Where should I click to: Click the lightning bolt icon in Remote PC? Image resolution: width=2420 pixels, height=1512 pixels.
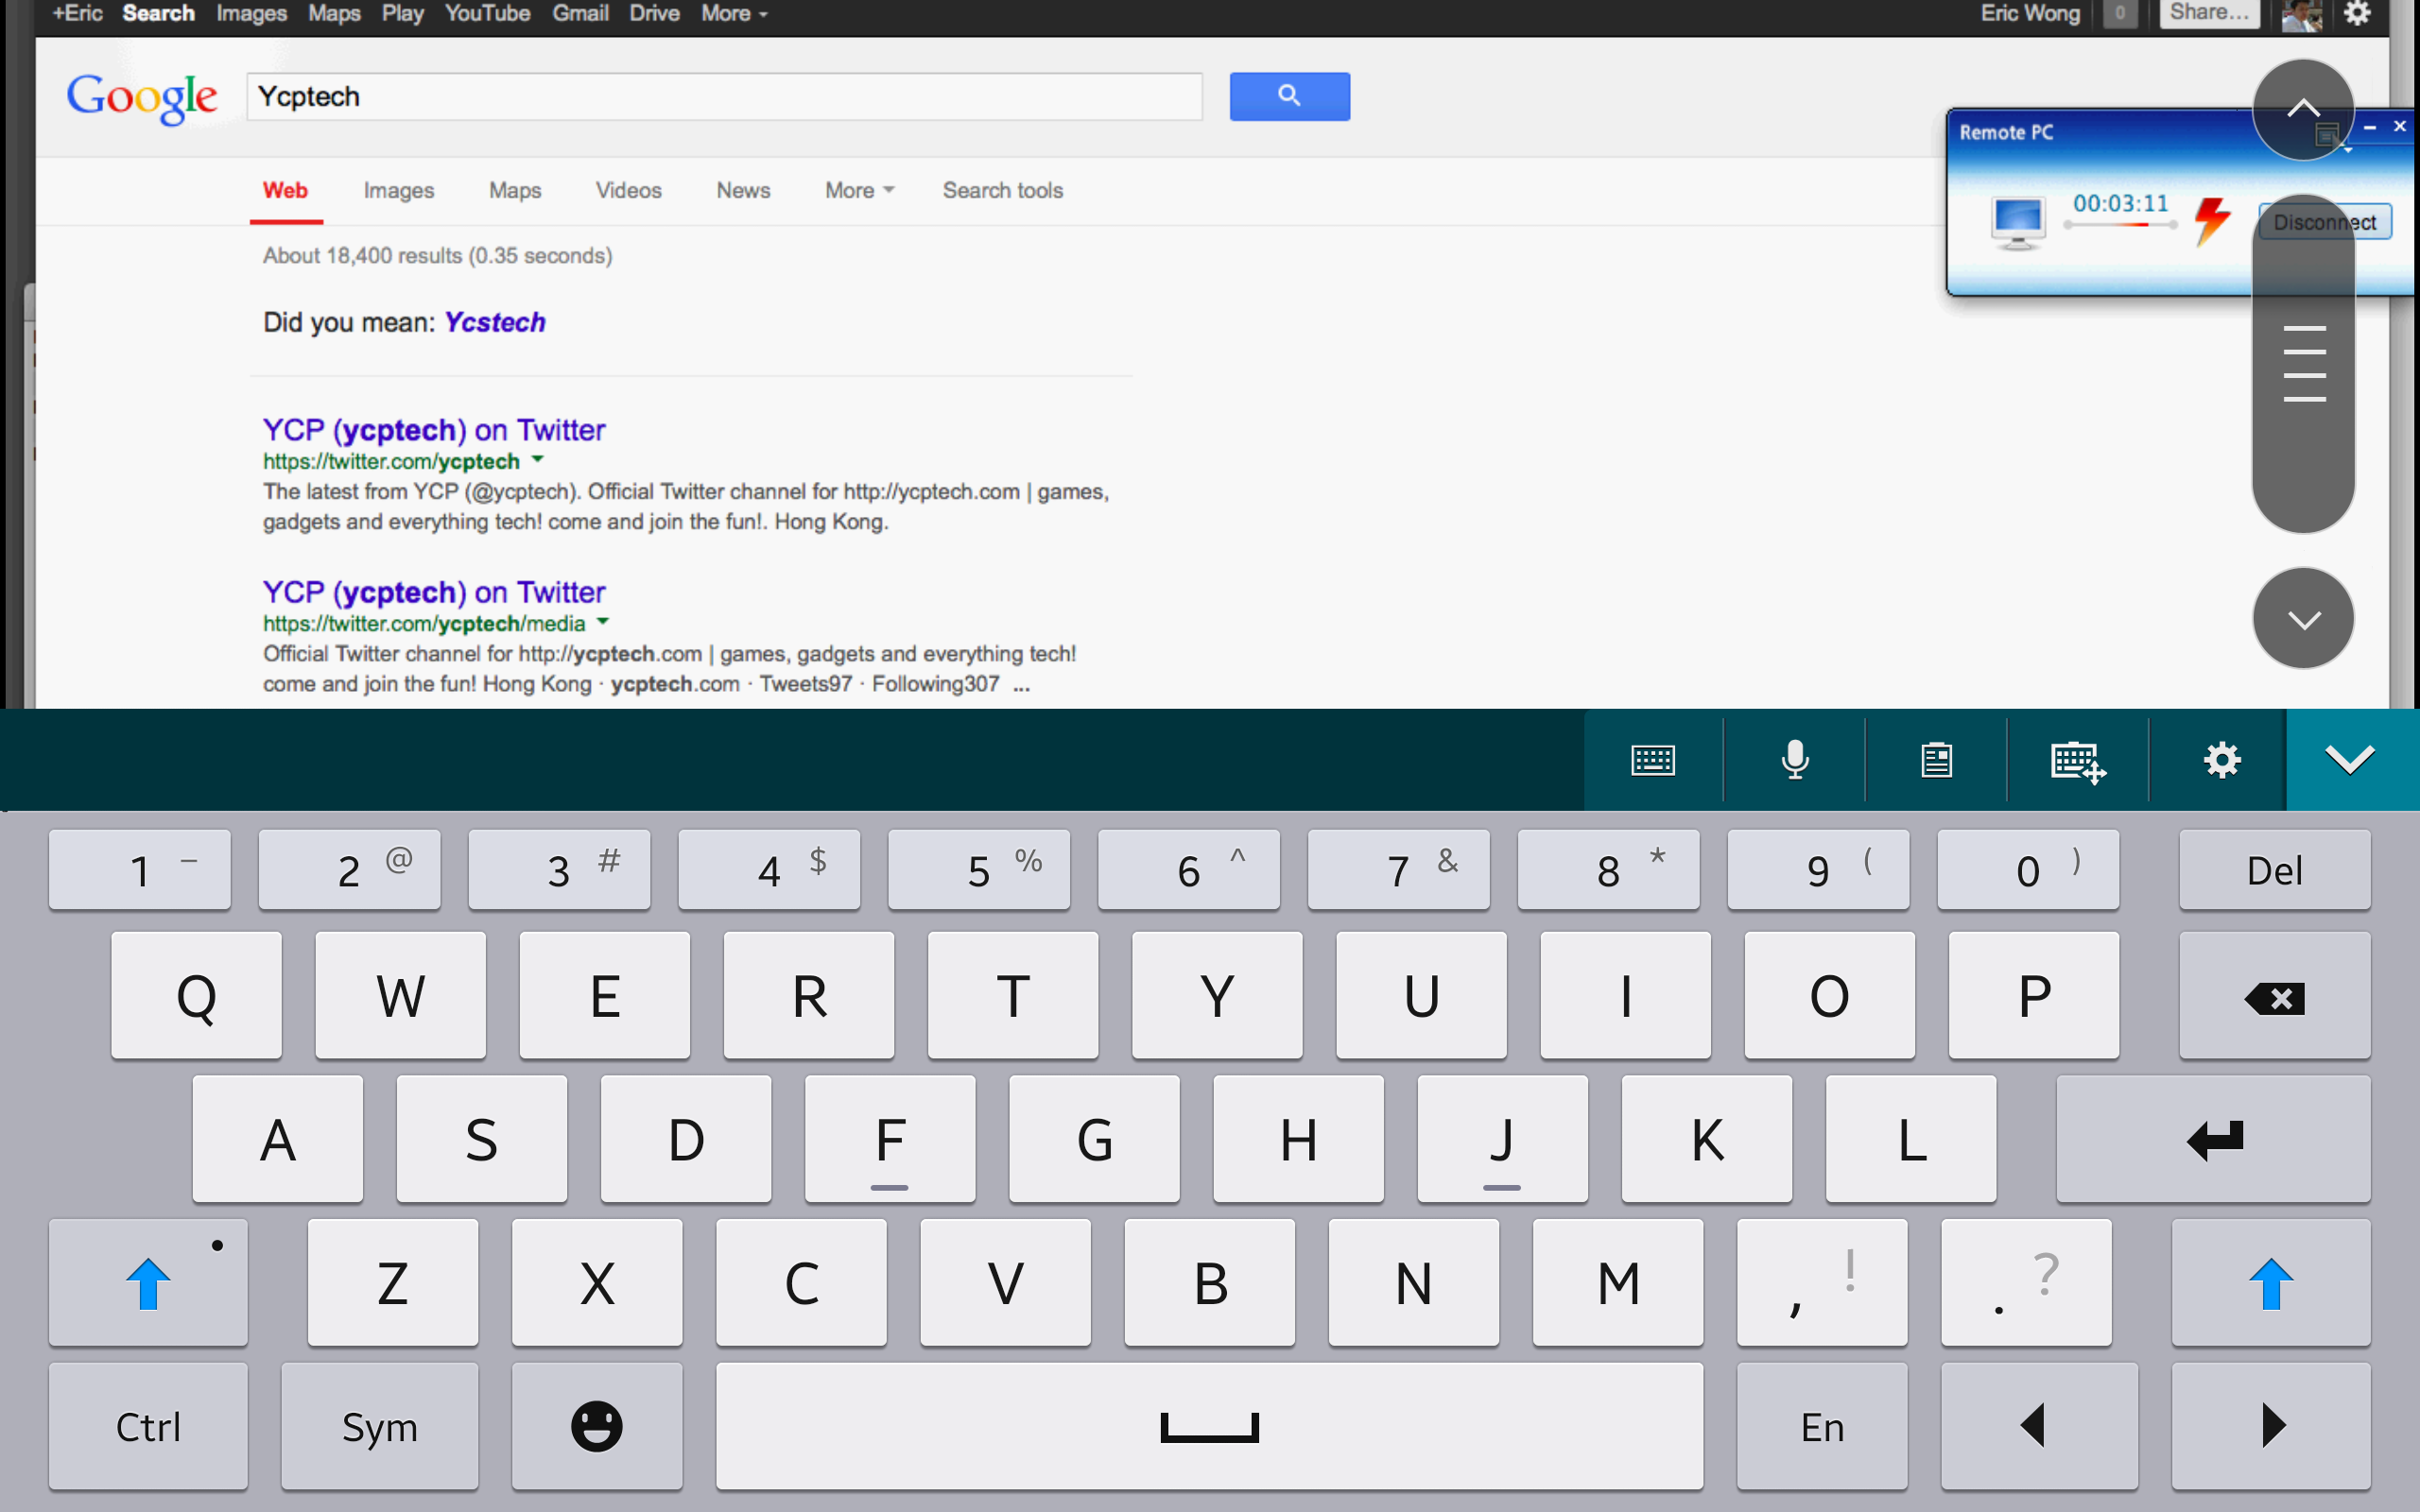coord(2211,220)
